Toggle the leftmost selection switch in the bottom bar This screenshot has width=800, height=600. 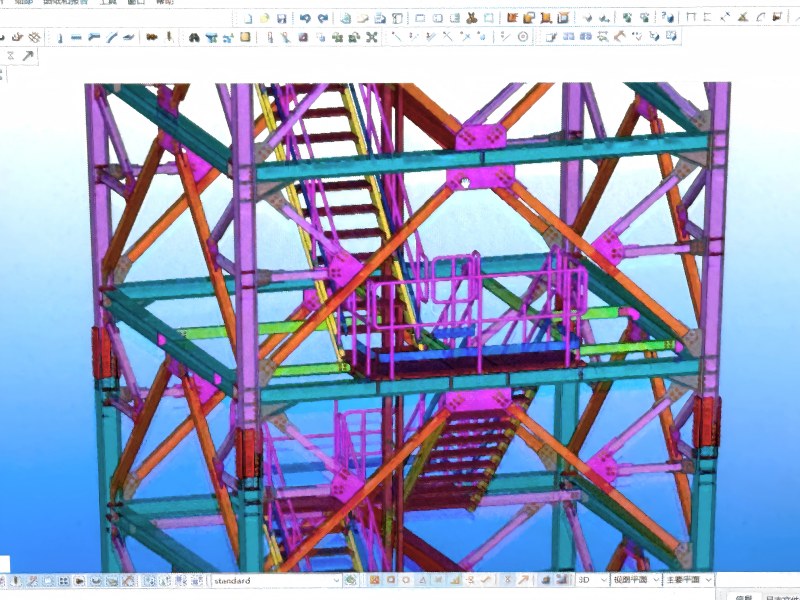coord(15,581)
